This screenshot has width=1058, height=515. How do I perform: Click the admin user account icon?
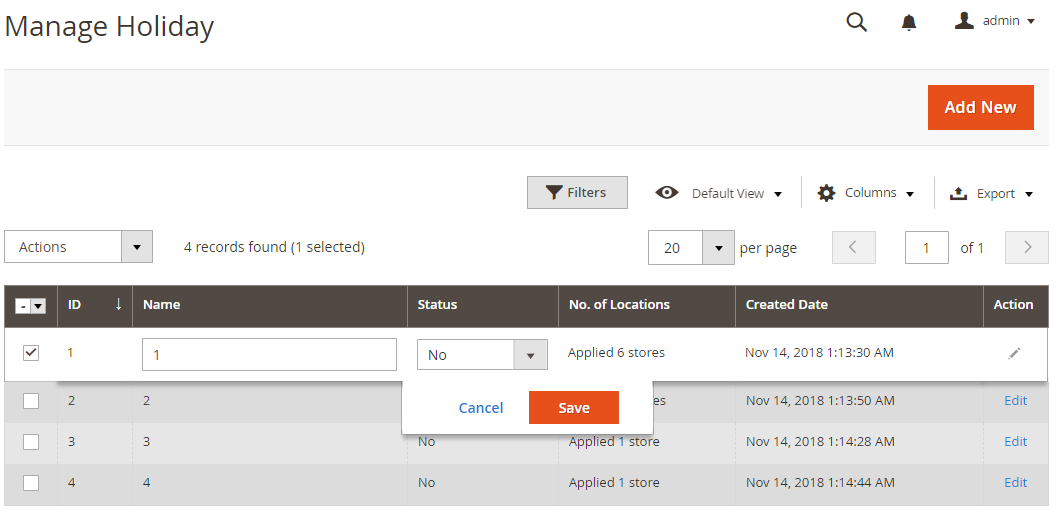pos(964,21)
